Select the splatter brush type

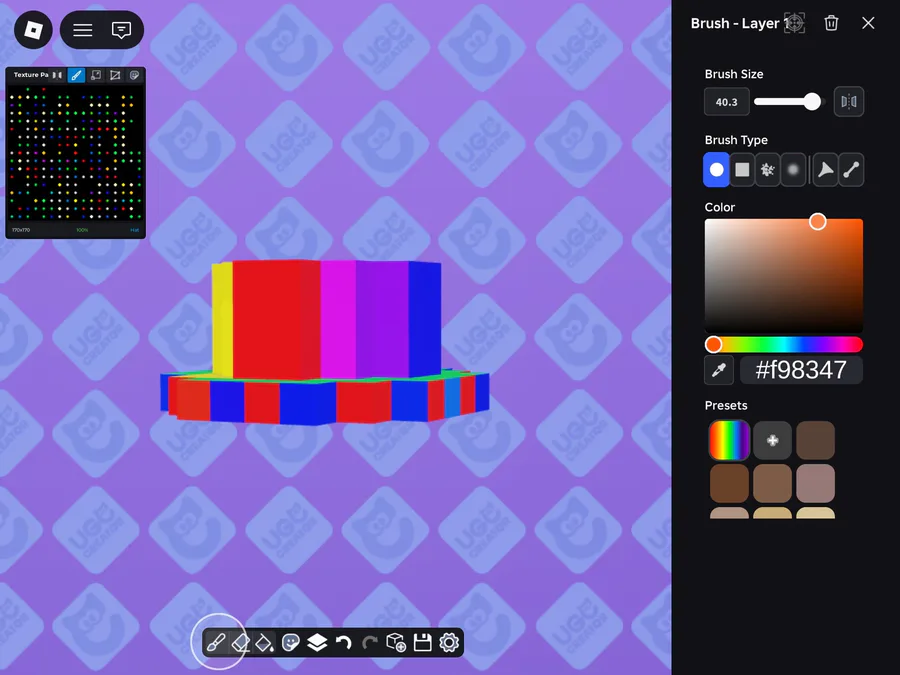tap(767, 169)
